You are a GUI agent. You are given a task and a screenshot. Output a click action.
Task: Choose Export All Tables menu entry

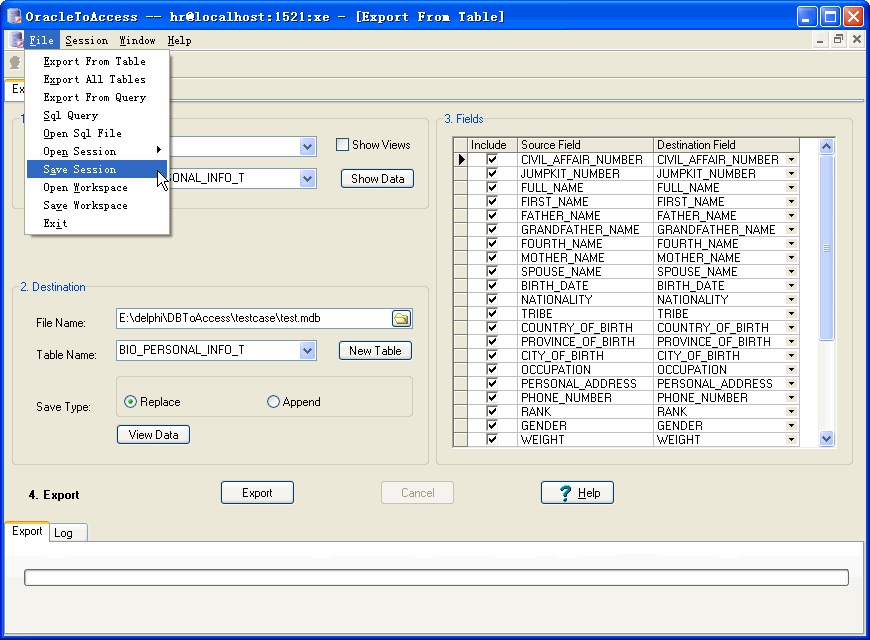(x=97, y=79)
